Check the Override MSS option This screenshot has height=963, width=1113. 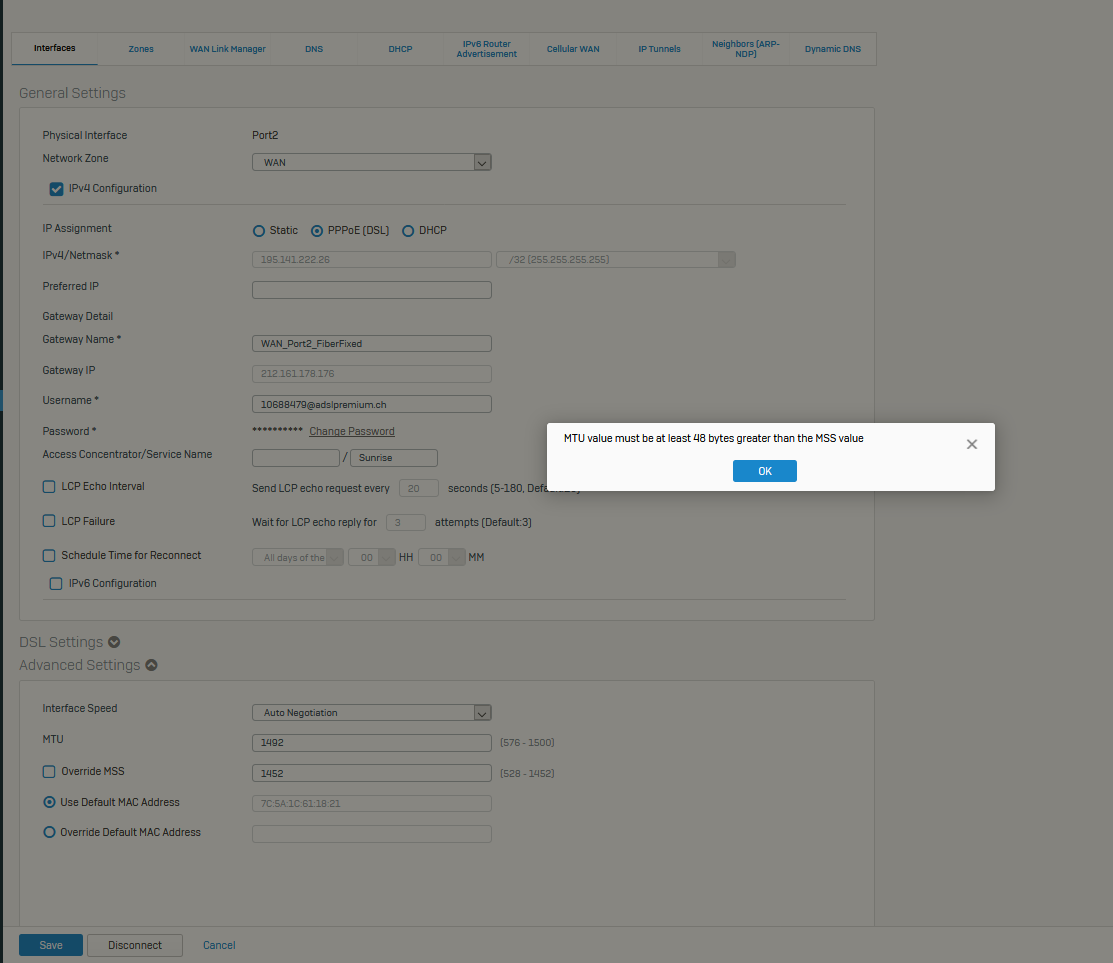[x=49, y=772]
